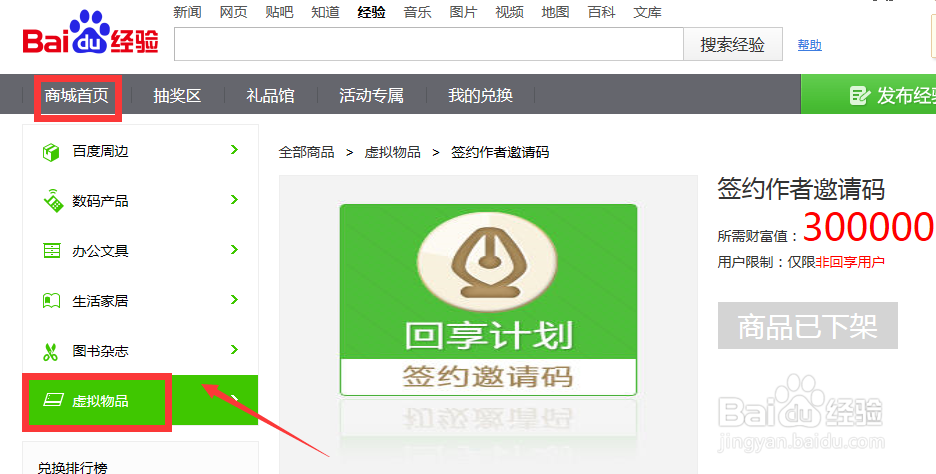This screenshot has height=474, width=936.
Task: Open the 抽奖区 tab
Action: [177, 95]
